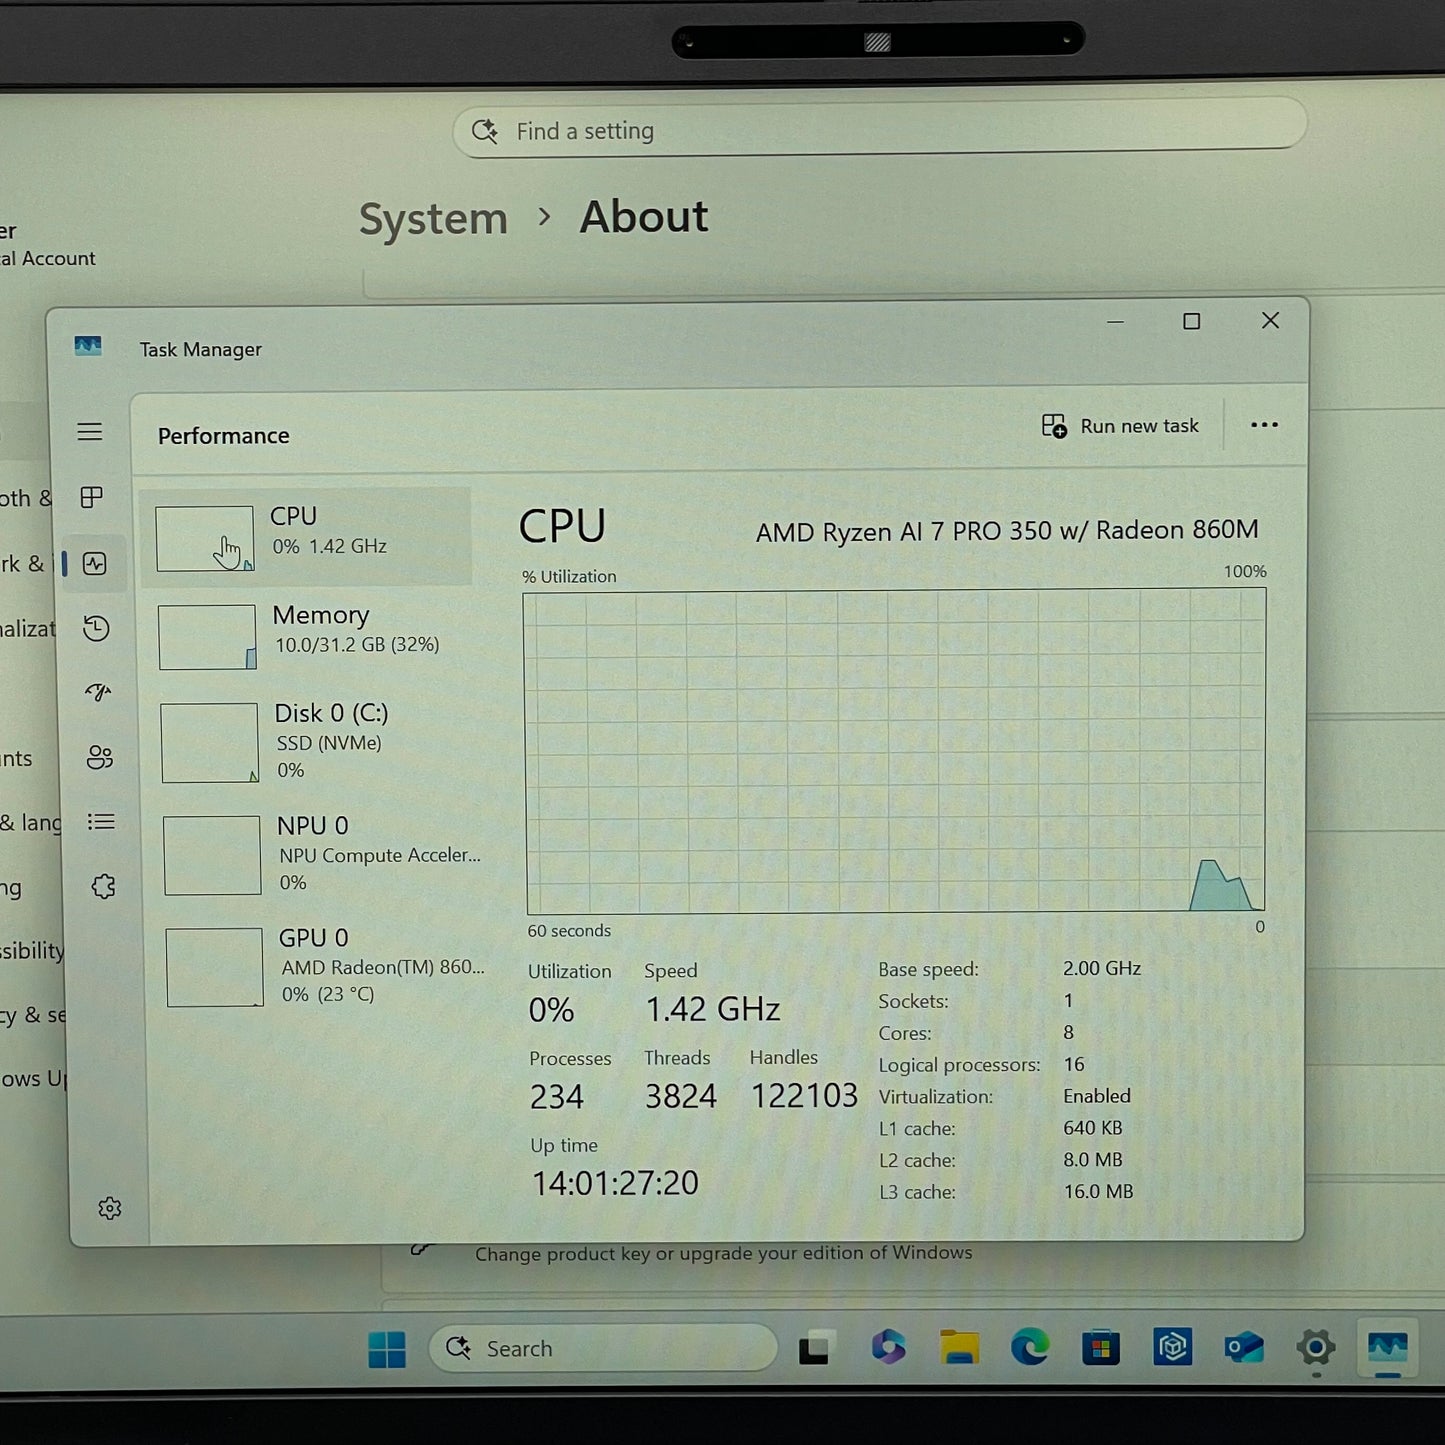The width and height of the screenshot is (1445, 1445).
Task: Open File Explorer taskbar icon
Action: [959, 1348]
